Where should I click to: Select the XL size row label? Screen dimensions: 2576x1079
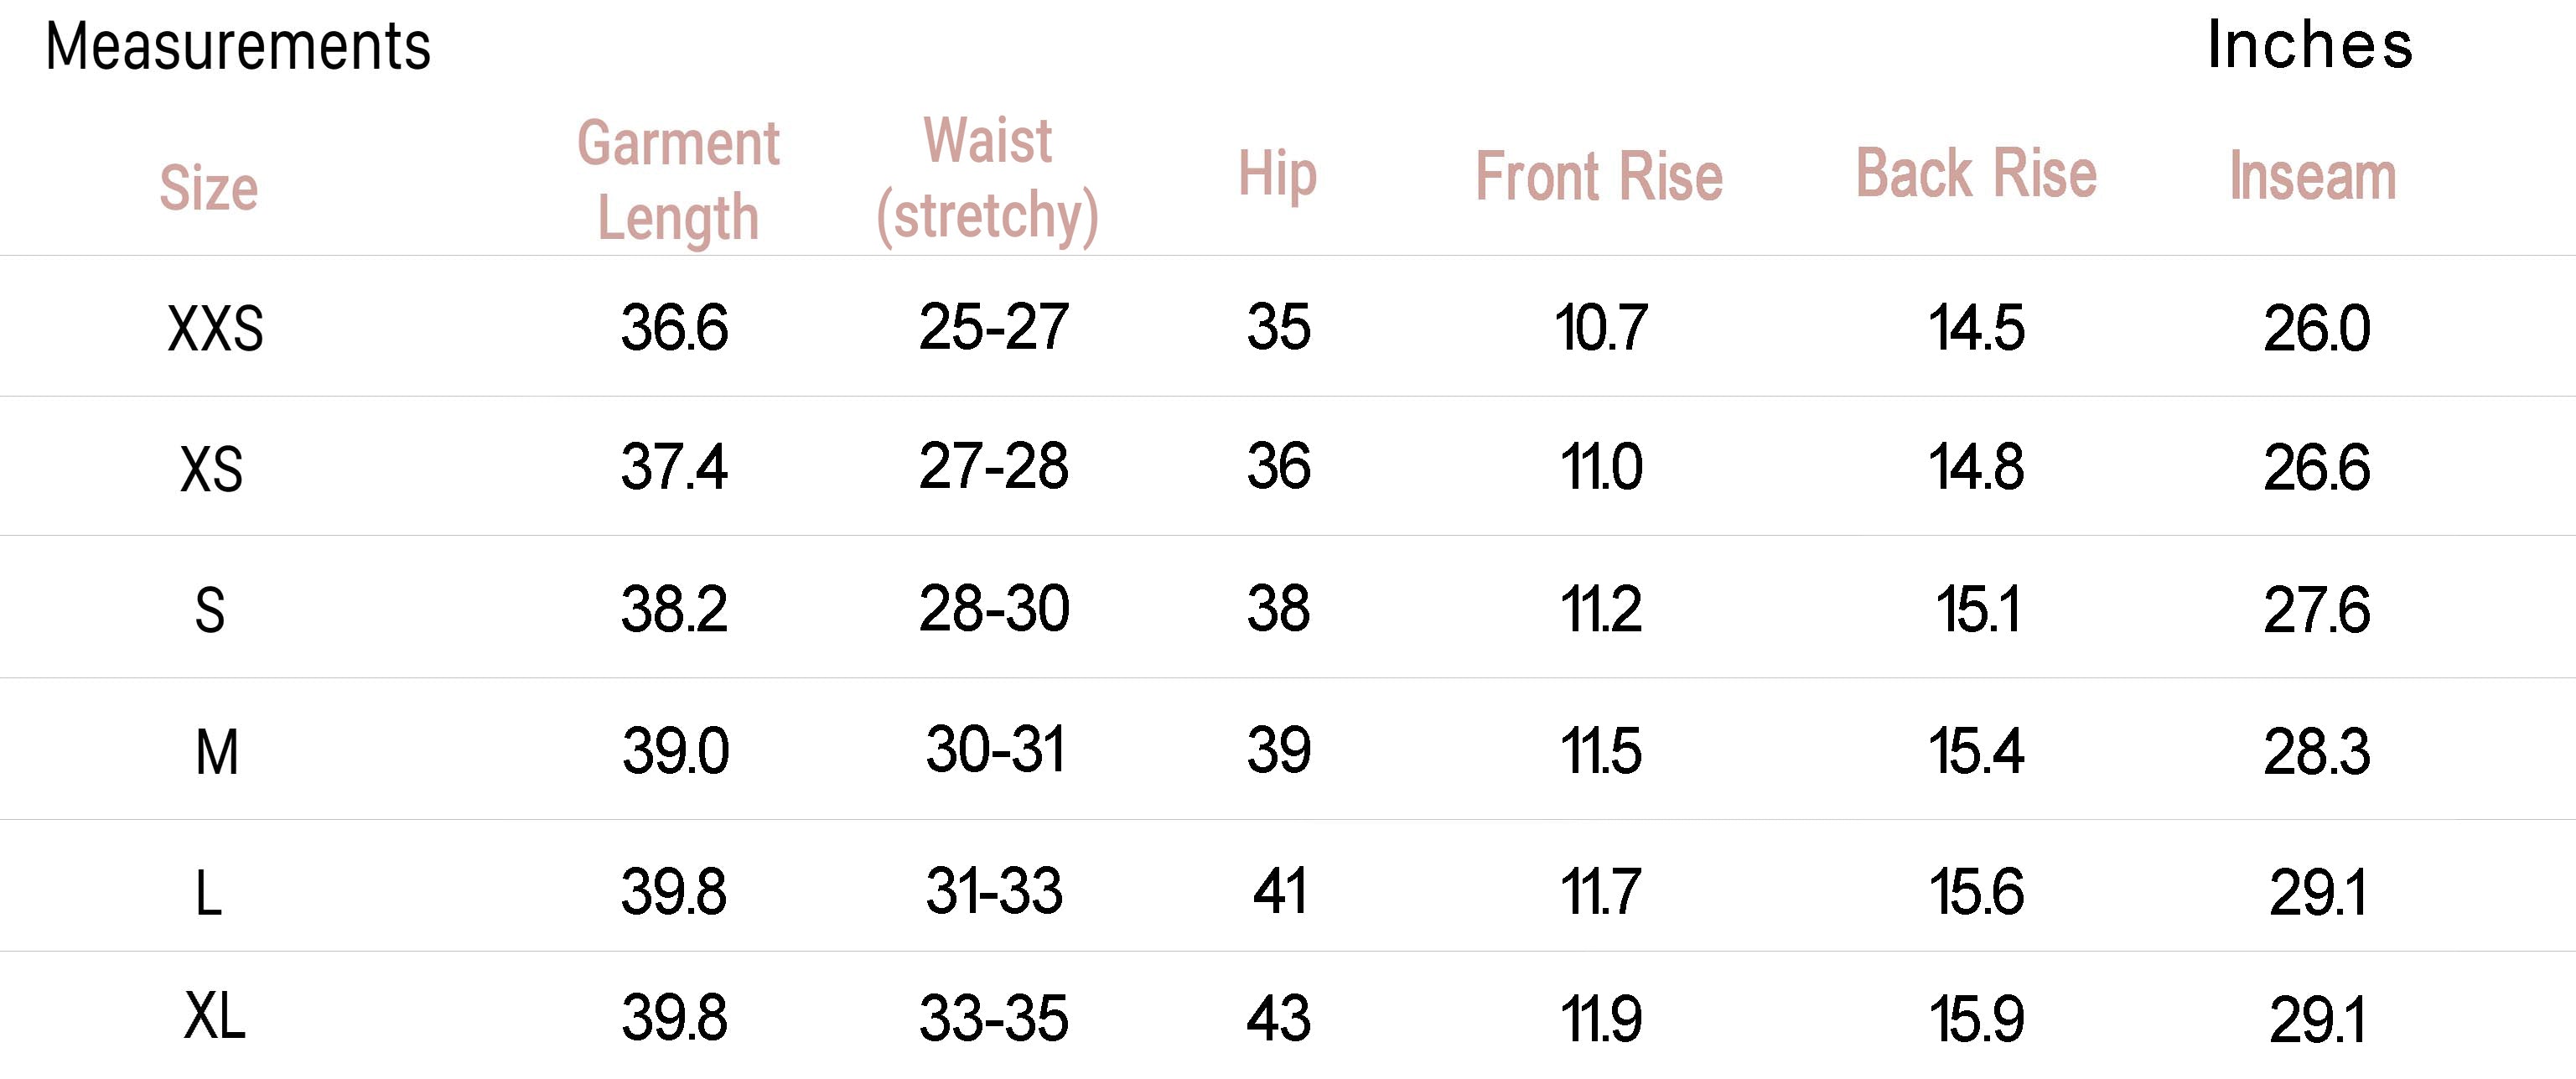pyautogui.click(x=214, y=1018)
